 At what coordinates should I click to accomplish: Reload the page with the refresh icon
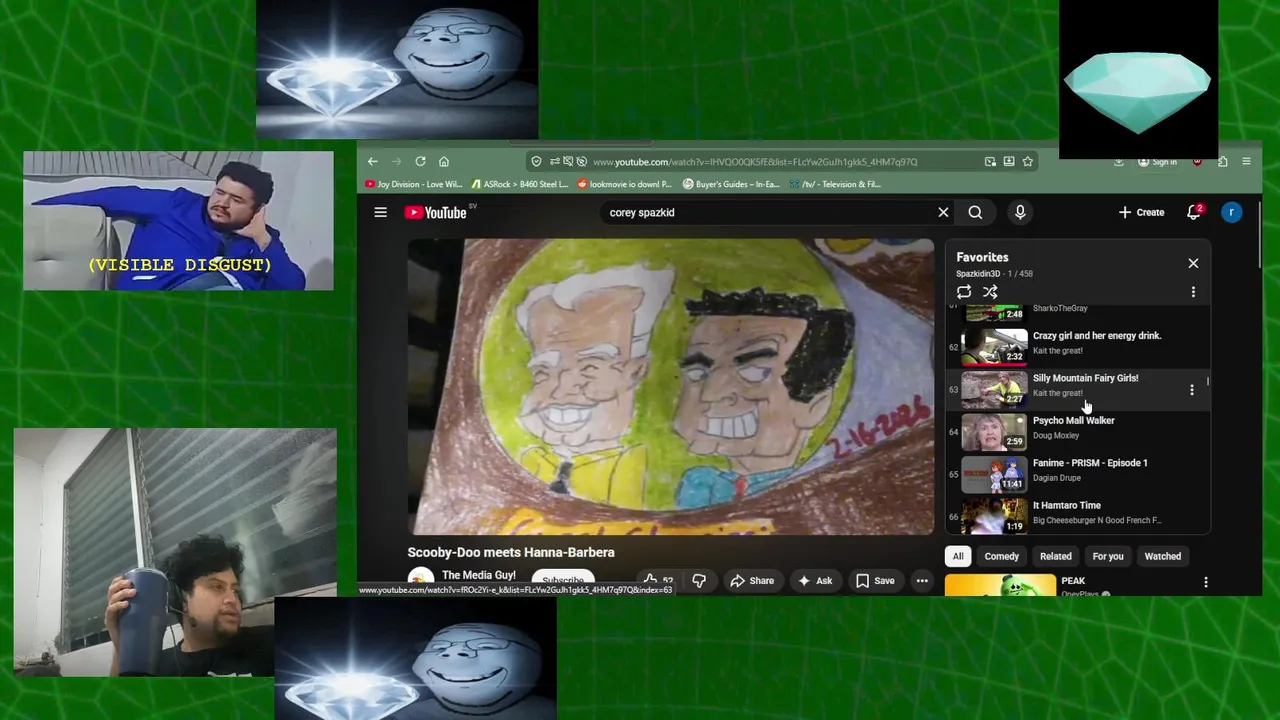pyautogui.click(x=420, y=161)
